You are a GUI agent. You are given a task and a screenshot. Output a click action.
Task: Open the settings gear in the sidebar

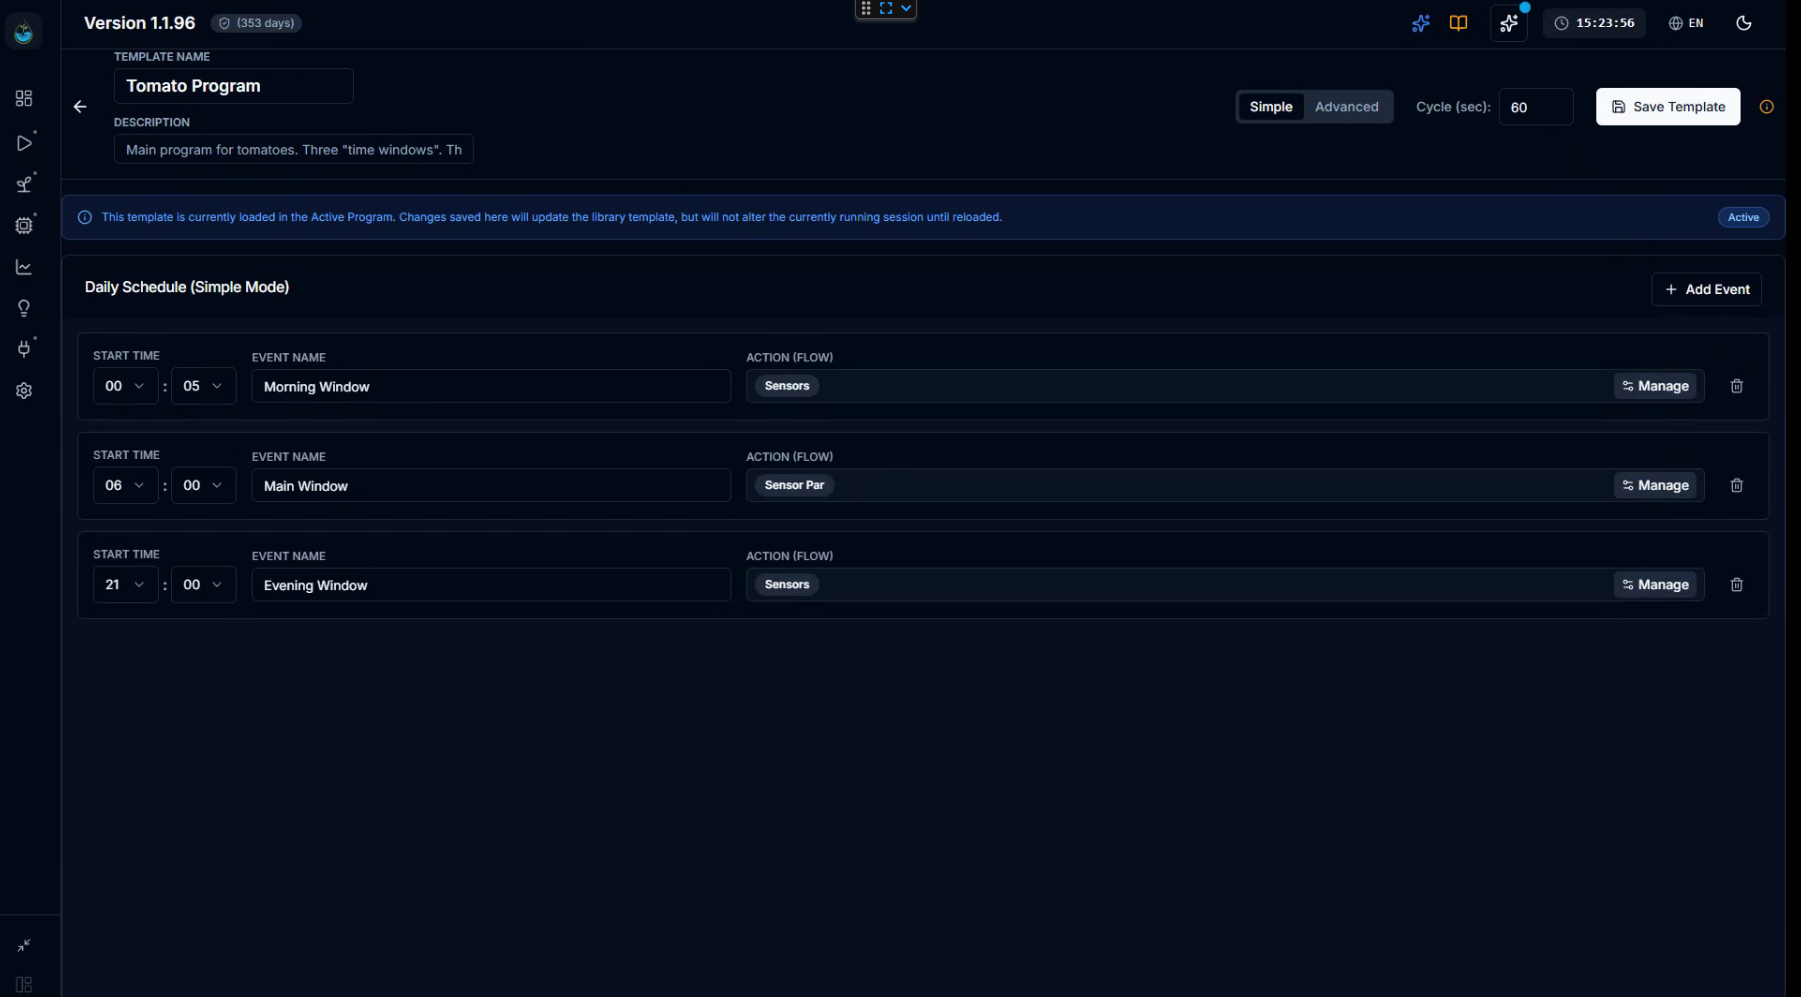coord(24,391)
